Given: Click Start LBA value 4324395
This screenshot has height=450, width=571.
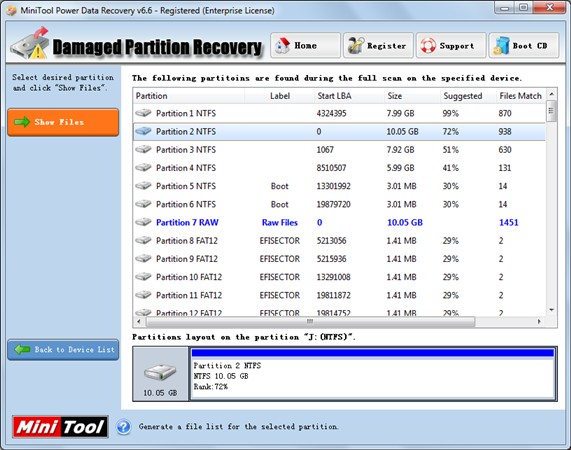Looking at the screenshot, I should [x=331, y=113].
